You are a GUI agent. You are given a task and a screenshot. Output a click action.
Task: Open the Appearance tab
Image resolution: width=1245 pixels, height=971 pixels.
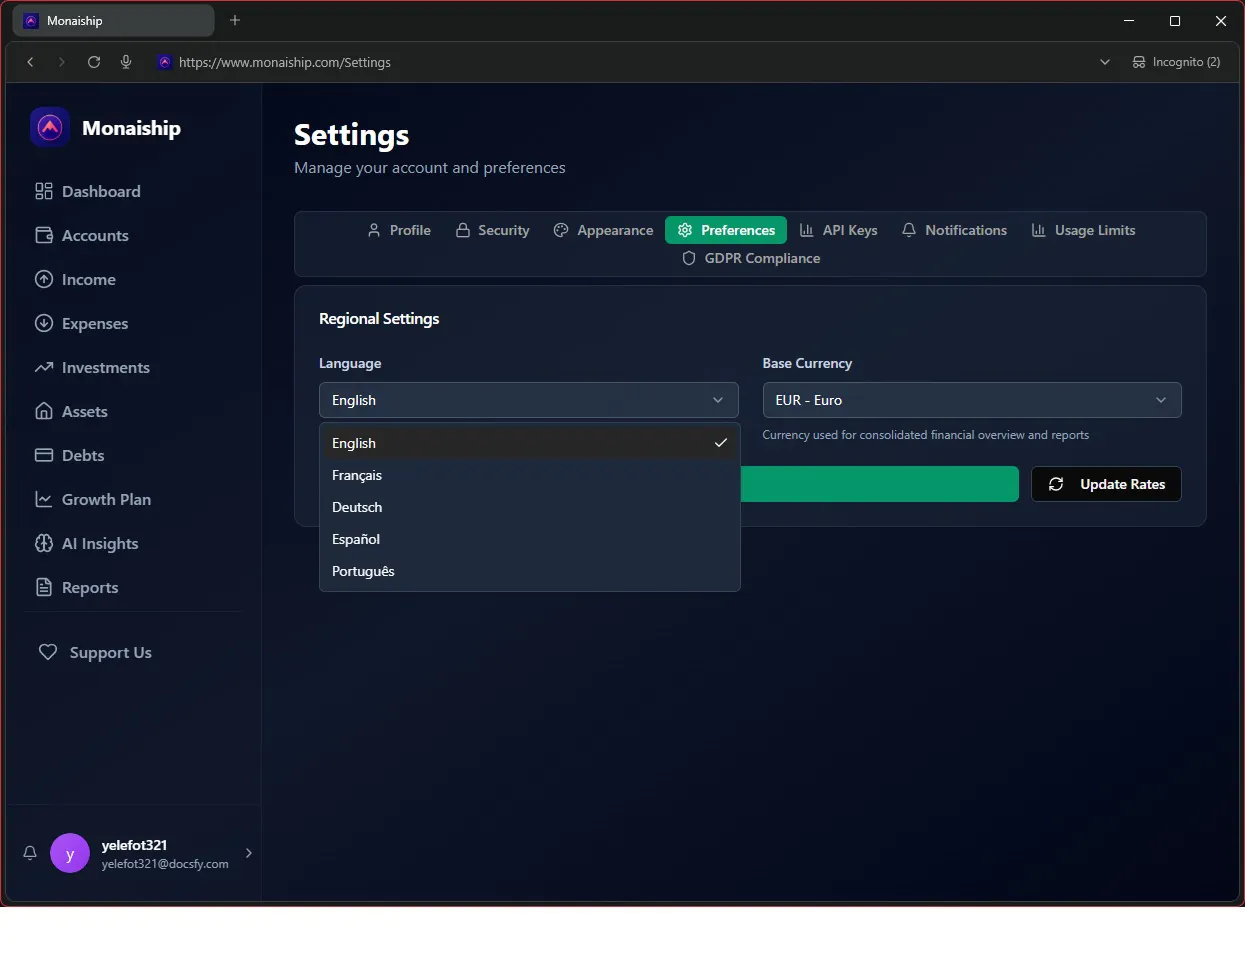point(603,230)
